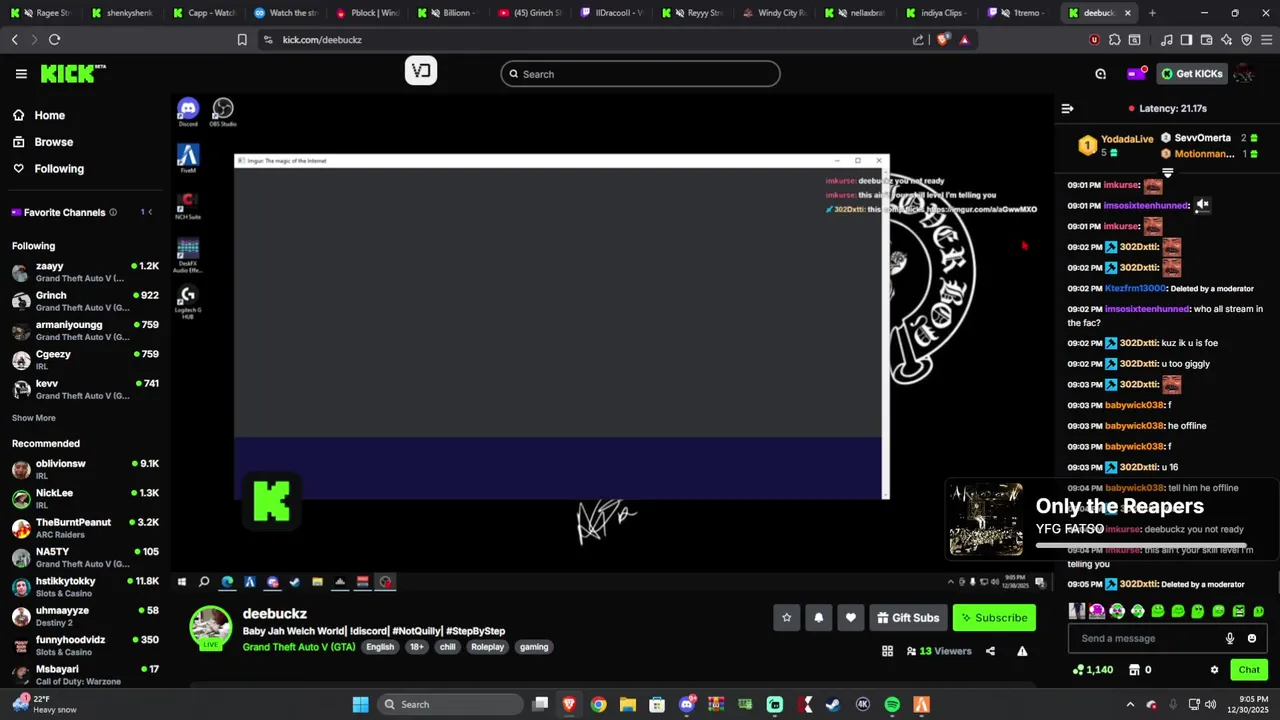Click the green Chat send button
The image size is (1280, 720).
[x=1249, y=670]
